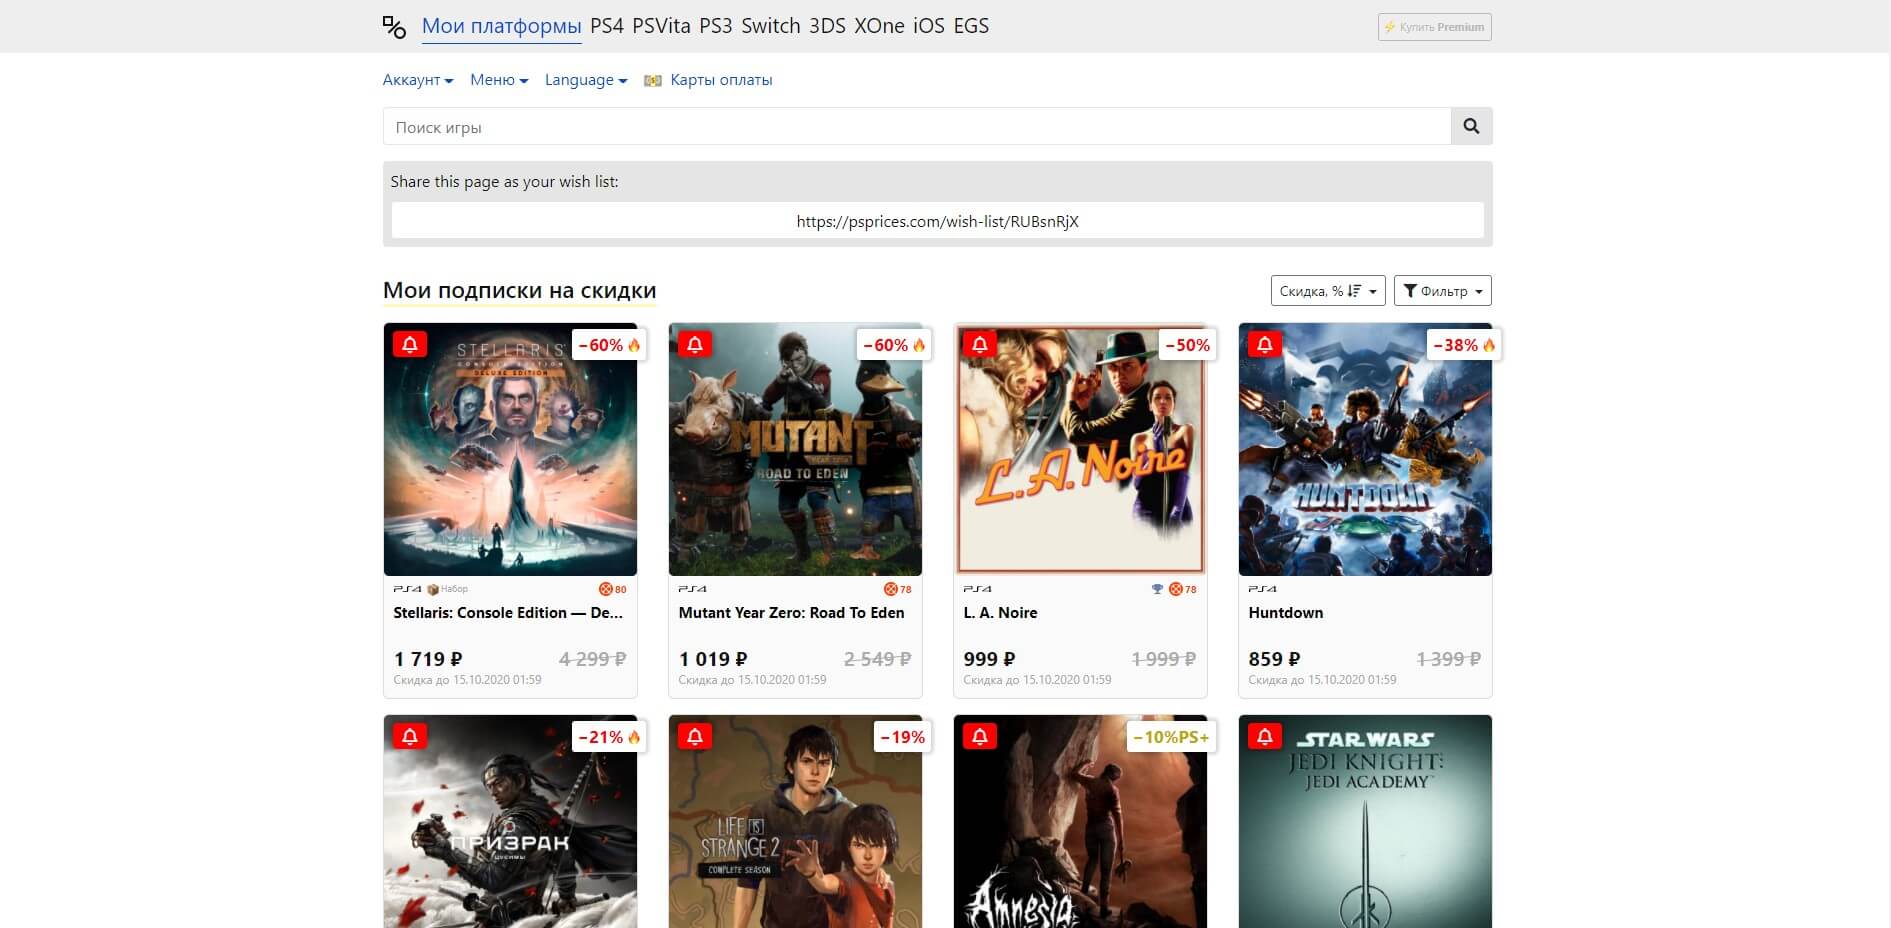Screen dimensions: 1891x928
Task: Open the Скидка, % sort dropdown
Action: click(1328, 291)
